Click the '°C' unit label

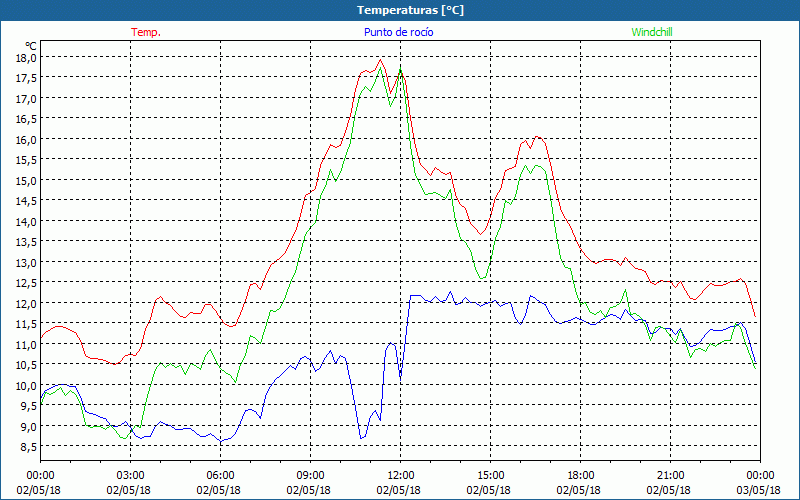click(31, 46)
